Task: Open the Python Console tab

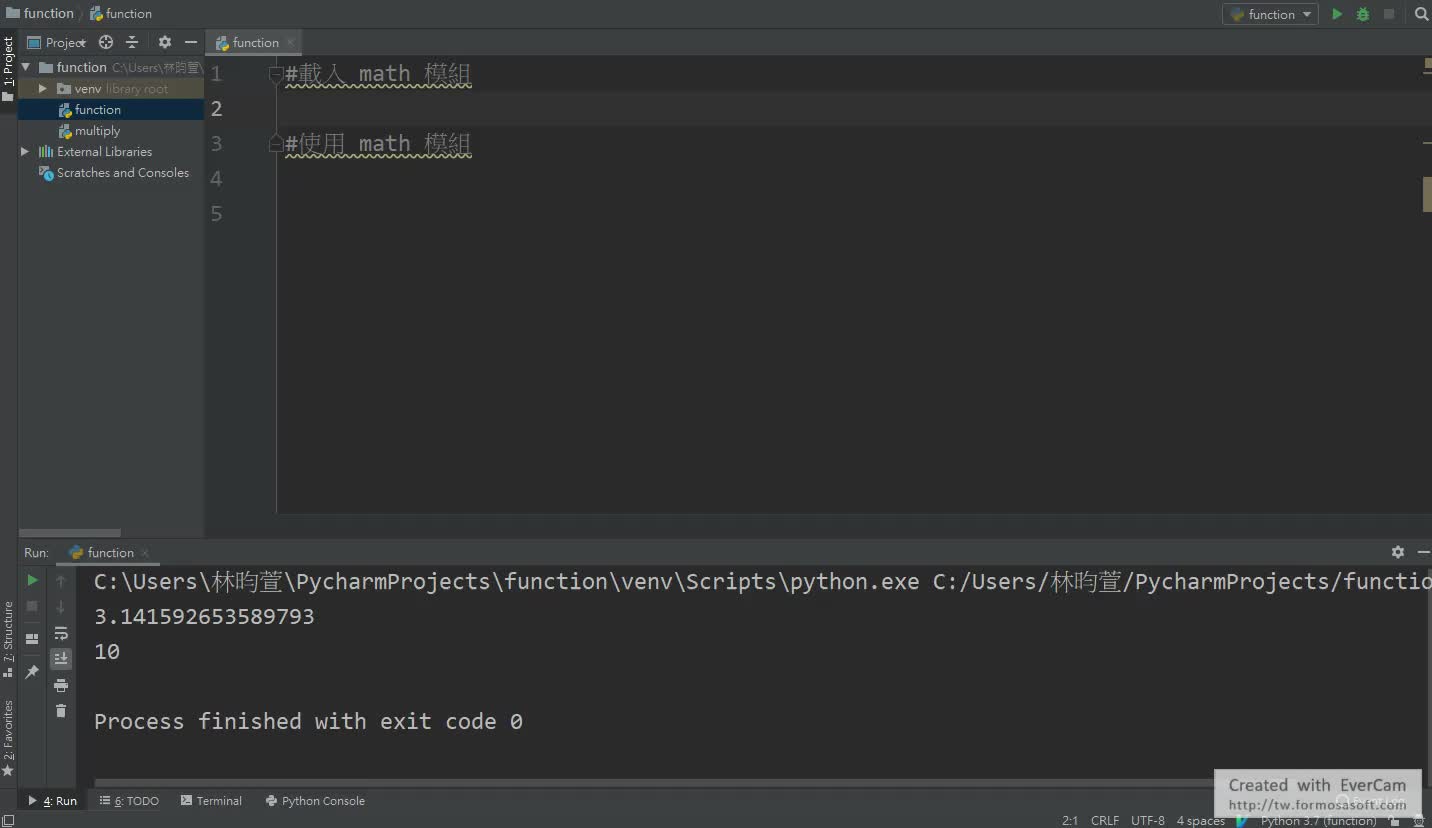Action: tap(315, 801)
